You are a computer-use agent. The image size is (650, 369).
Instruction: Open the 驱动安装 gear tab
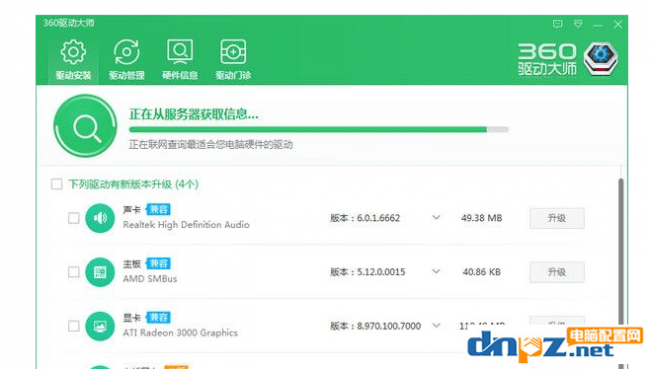pyautogui.click(x=73, y=60)
